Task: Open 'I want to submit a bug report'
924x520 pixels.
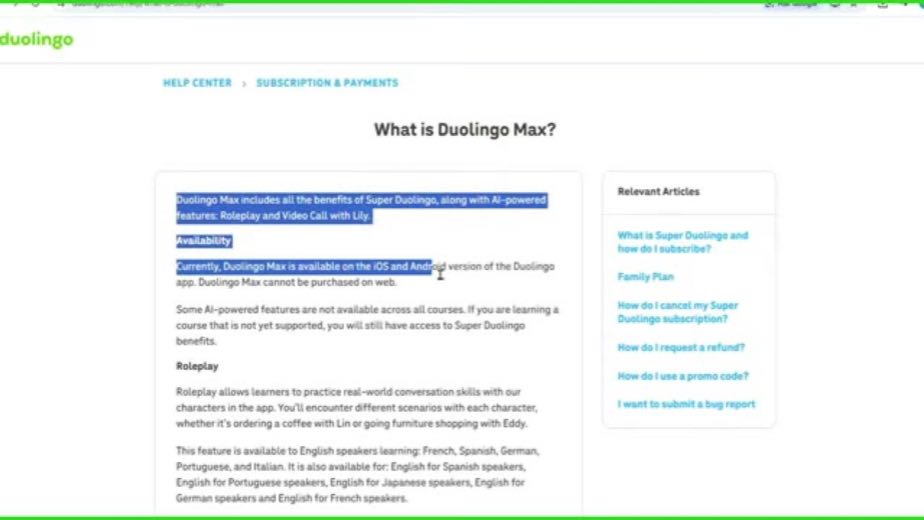Action: pos(686,404)
